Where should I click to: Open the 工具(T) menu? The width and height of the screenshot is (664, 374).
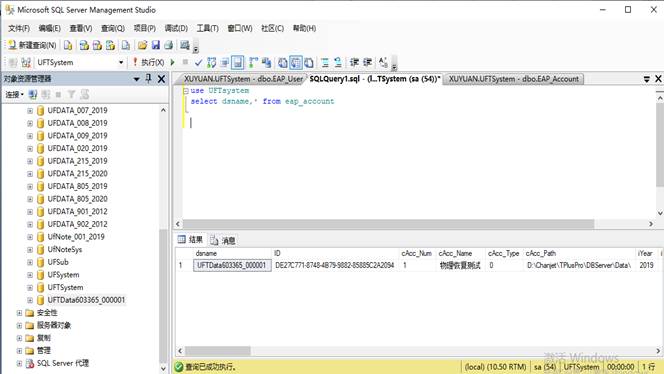[x=208, y=28]
